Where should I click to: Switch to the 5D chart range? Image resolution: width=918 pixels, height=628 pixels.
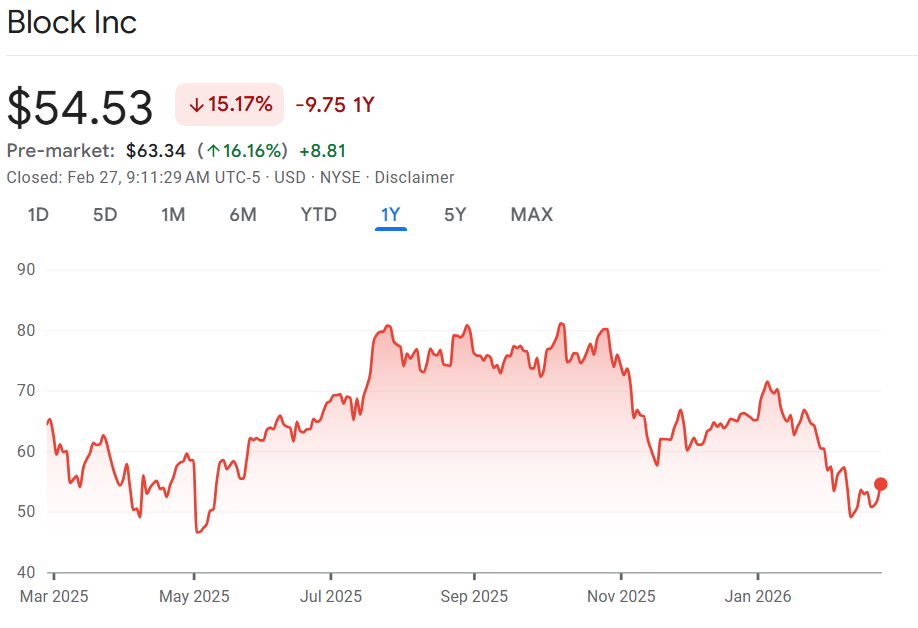point(105,215)
